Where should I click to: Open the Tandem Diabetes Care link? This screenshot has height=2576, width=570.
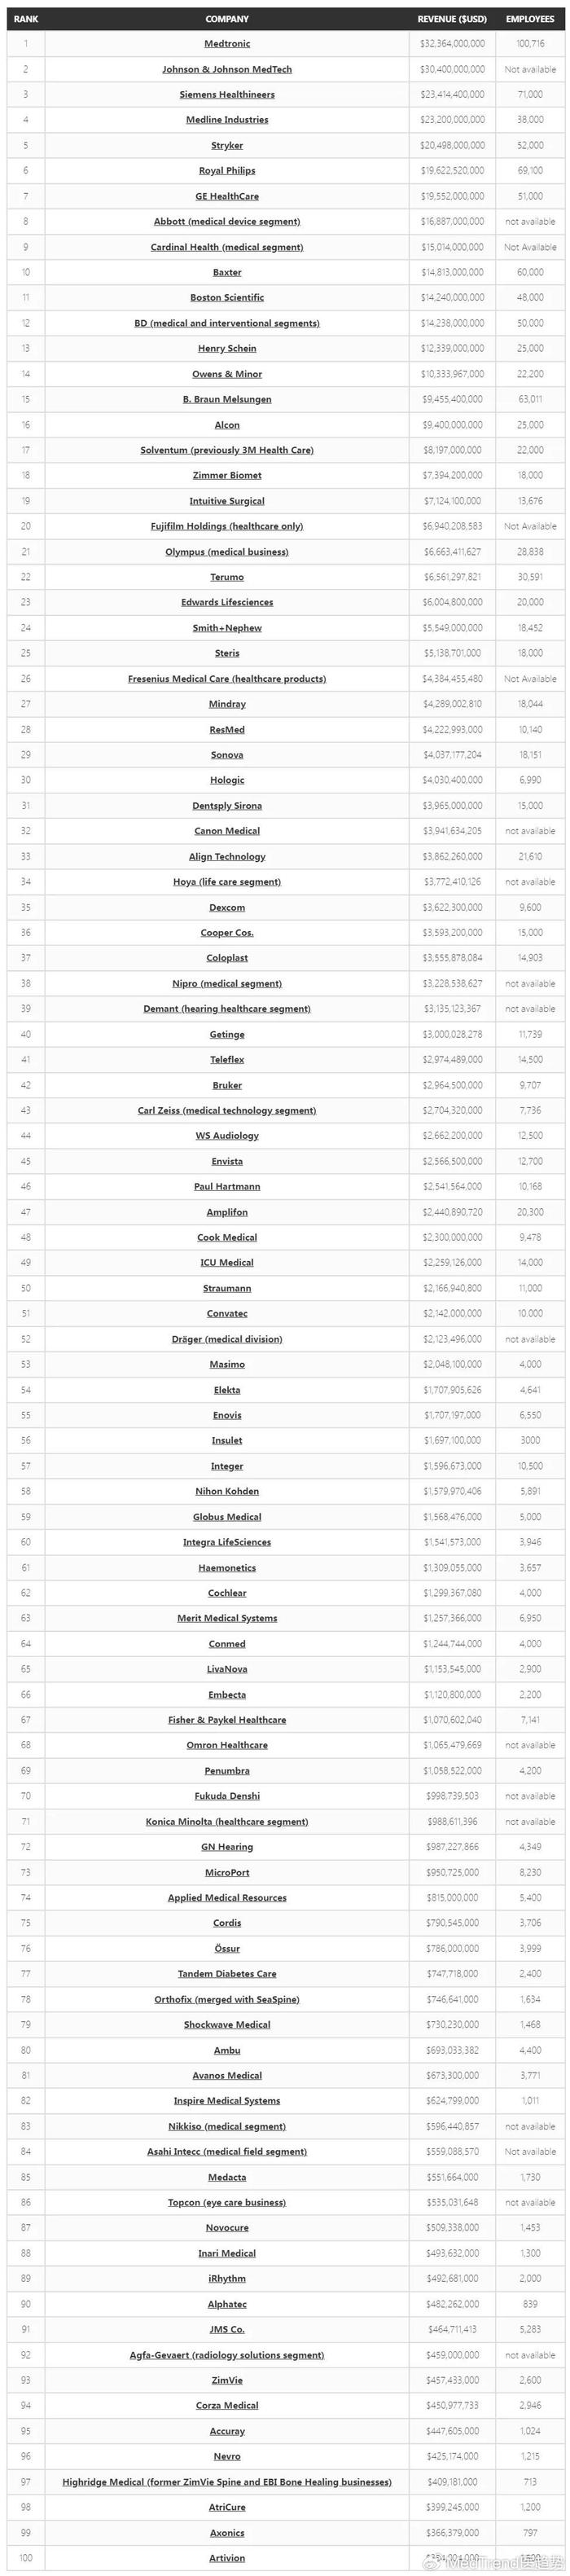(227, 1974)
